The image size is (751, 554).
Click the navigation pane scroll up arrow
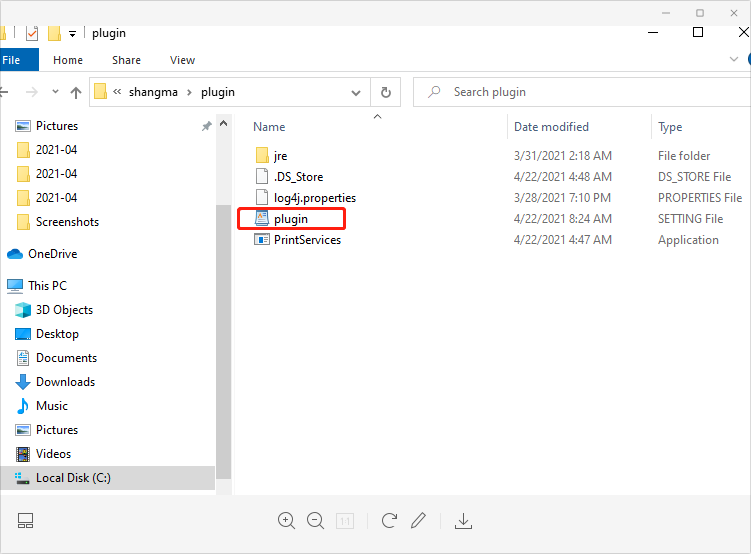(x=223, y=124)
